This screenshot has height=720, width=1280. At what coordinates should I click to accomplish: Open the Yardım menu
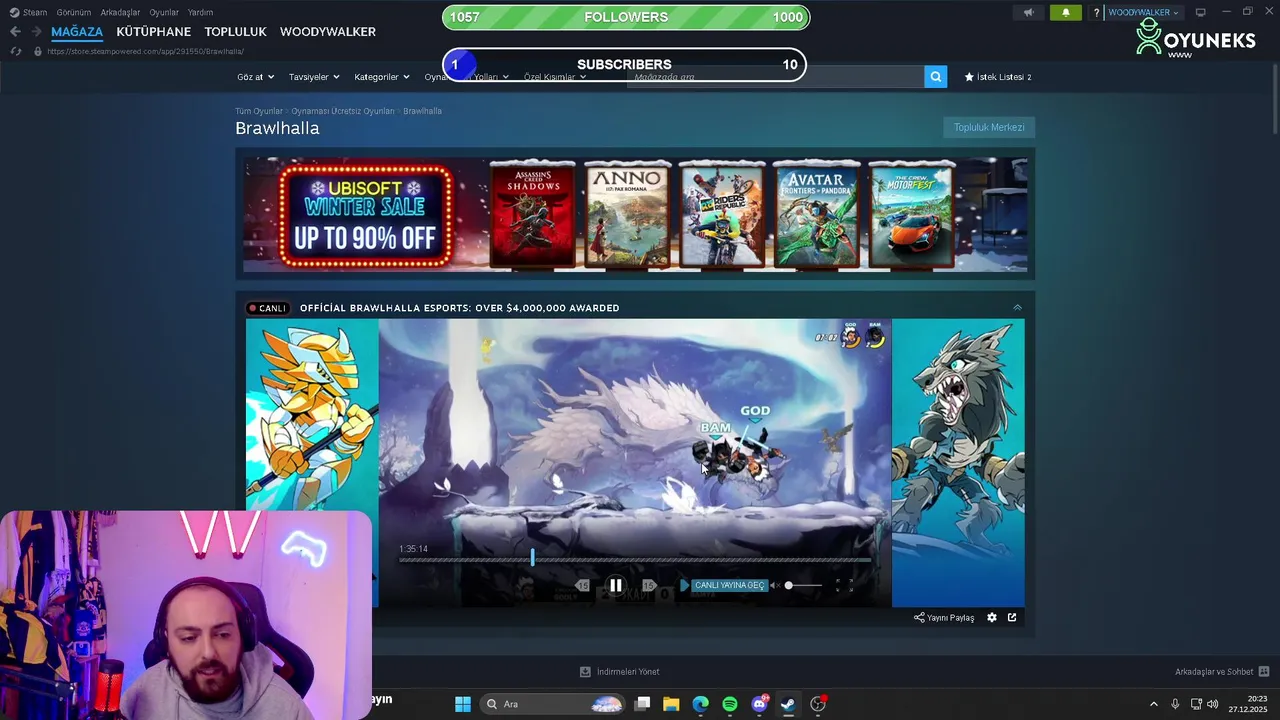click(x=200, y=13)
